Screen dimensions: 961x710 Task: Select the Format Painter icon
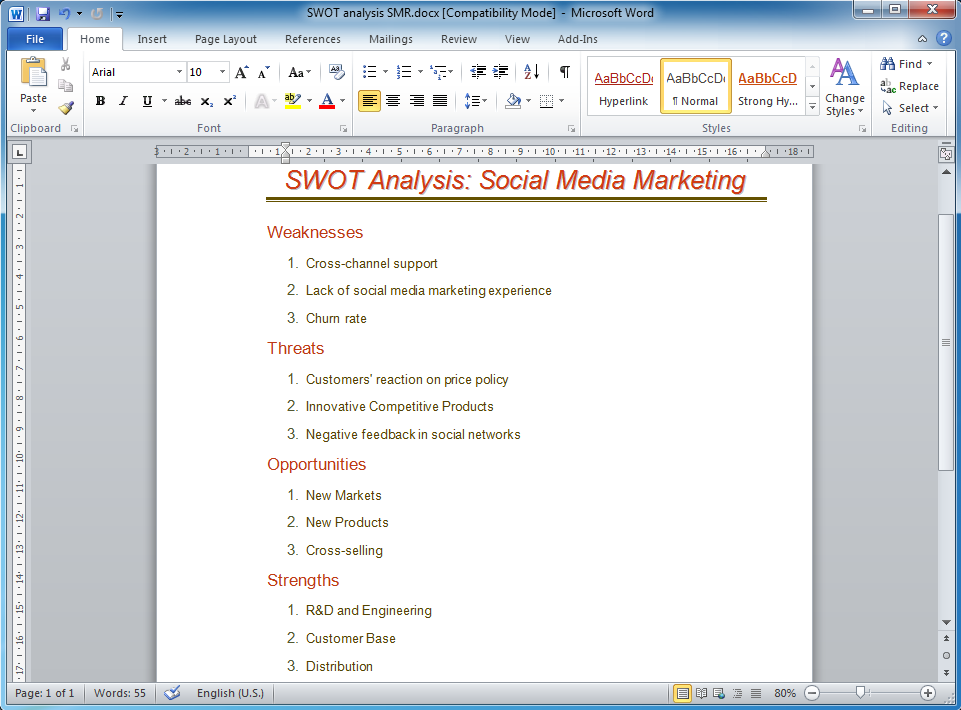pos(64,108)
